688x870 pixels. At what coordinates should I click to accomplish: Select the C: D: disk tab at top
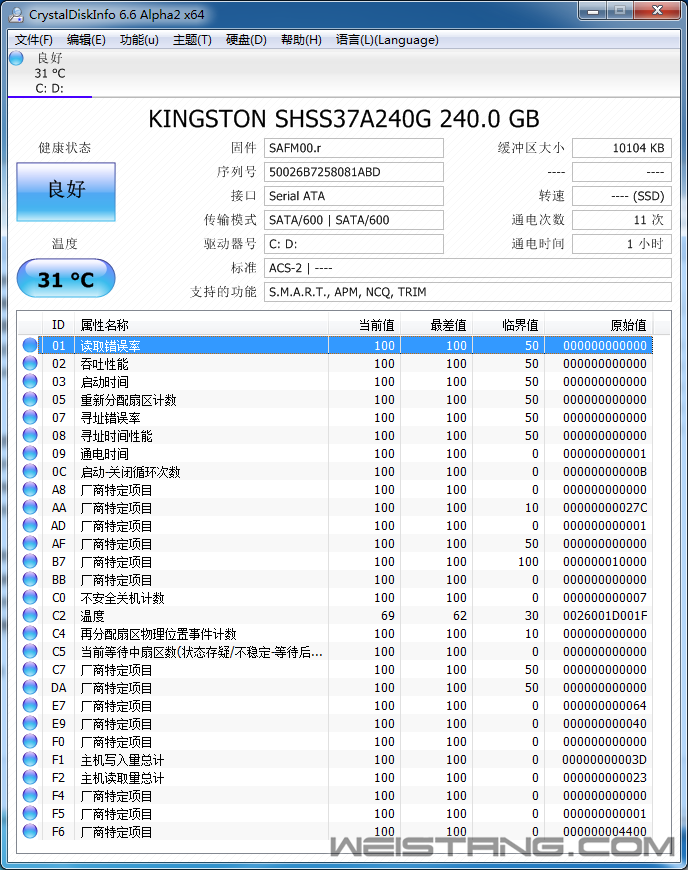(x=50, y=73)
